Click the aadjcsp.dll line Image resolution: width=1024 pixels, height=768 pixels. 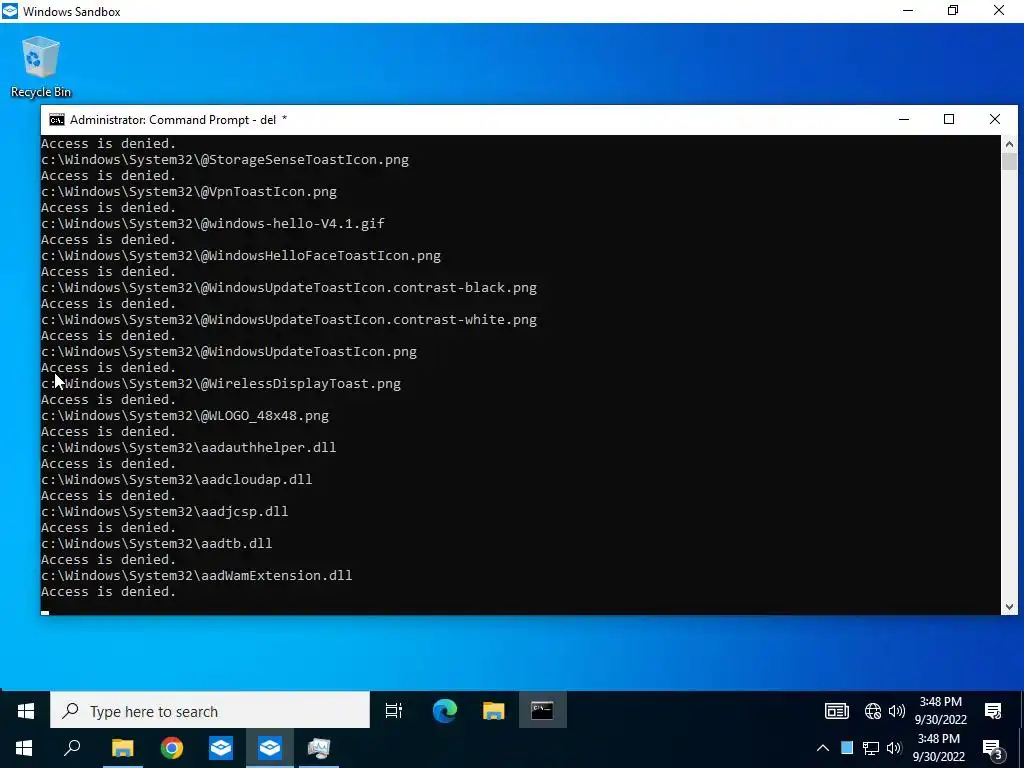point(165,511)
